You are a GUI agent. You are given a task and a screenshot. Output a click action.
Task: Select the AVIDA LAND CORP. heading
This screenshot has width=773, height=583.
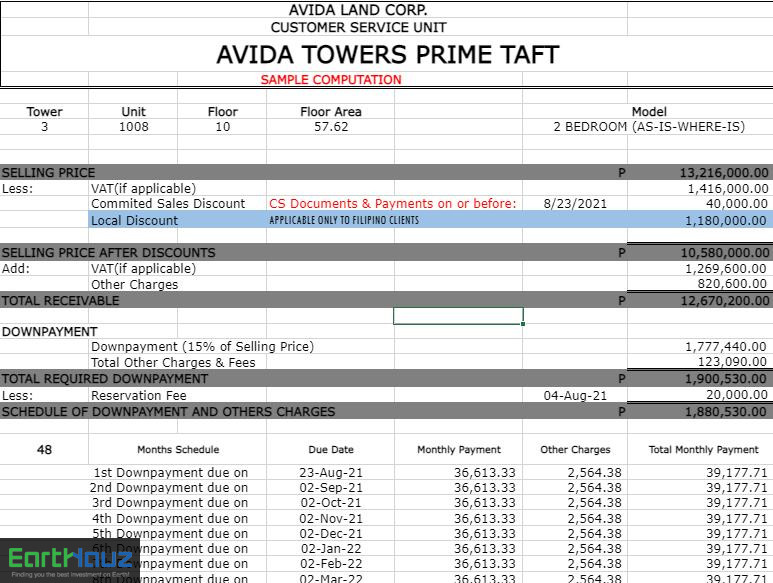coord(358,10)
